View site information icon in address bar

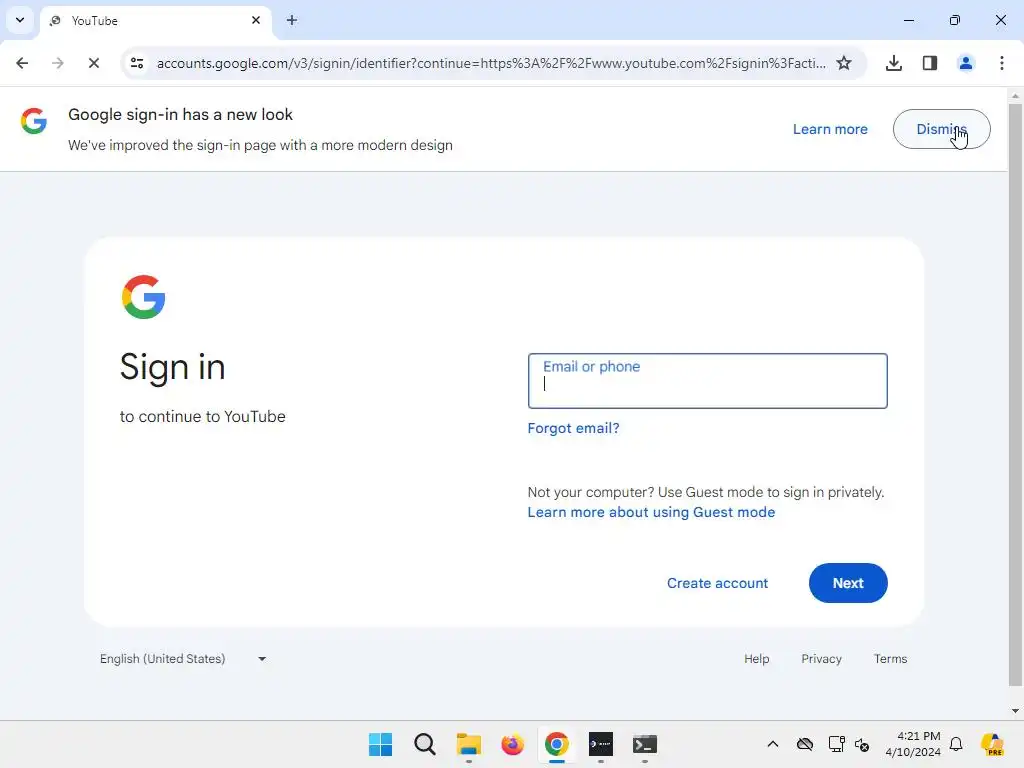137,63
